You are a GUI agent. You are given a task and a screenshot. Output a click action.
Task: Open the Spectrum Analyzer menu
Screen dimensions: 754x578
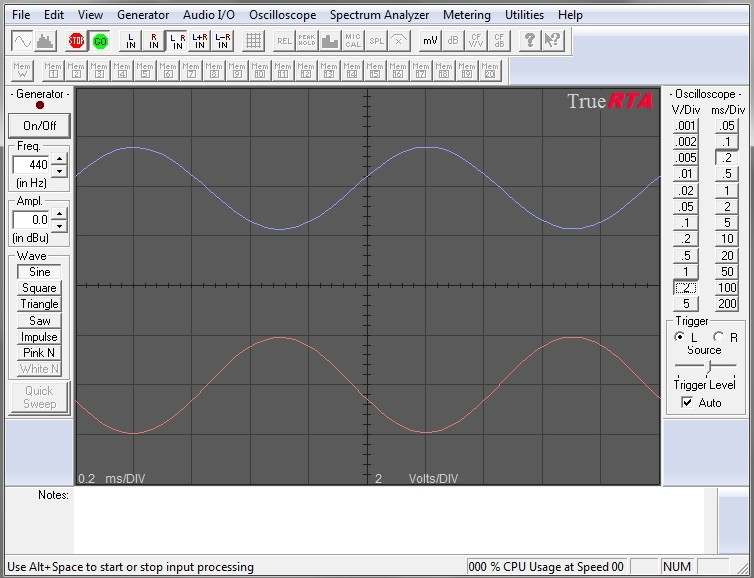(379, 15)
